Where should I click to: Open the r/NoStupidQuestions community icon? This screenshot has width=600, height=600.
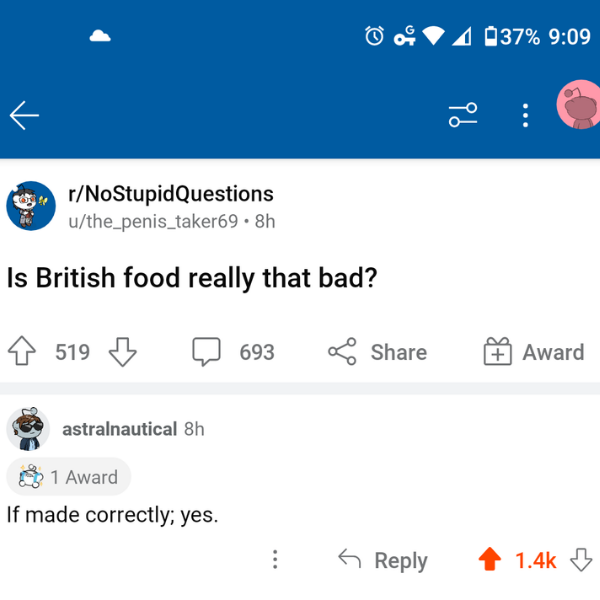tap(31, 206)
